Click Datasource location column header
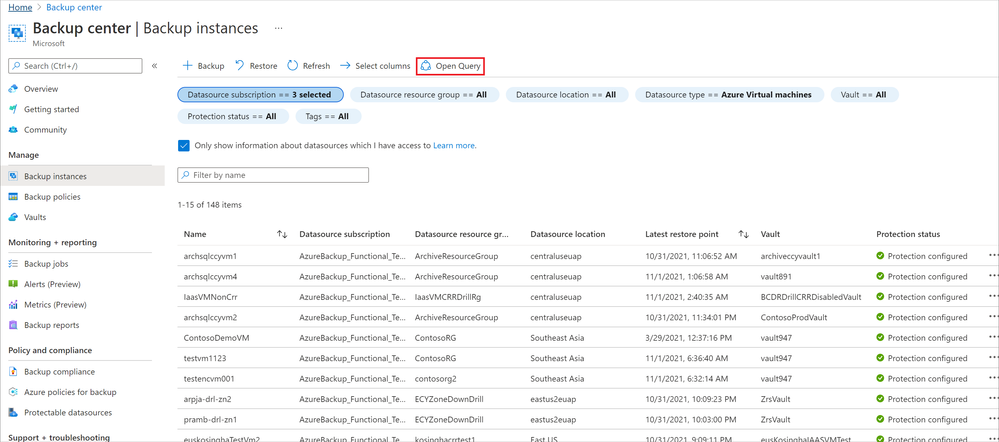 pyautogui.click(x=568, y=234)
